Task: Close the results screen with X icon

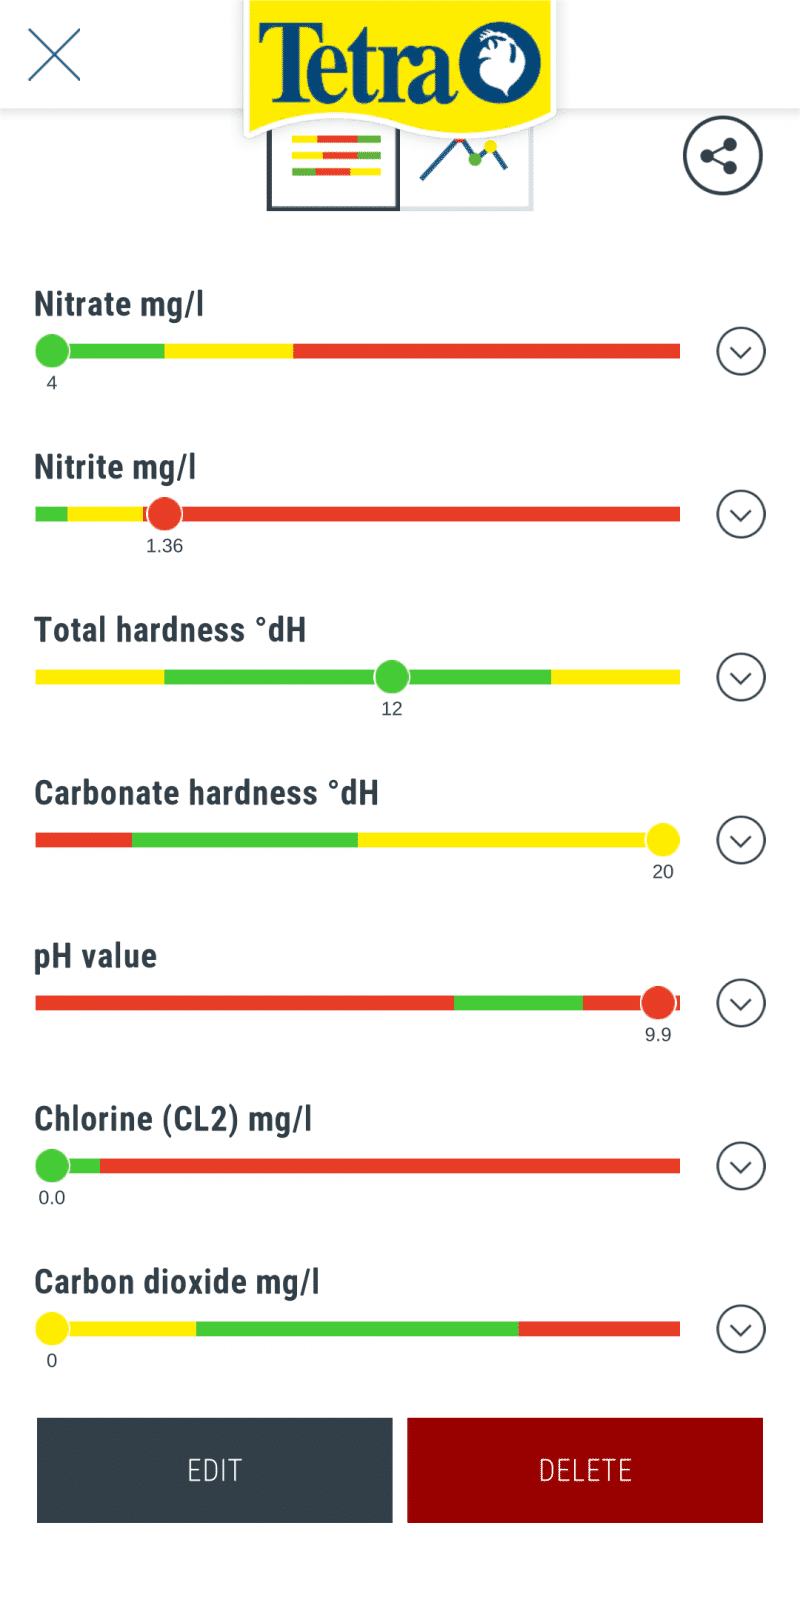Action: [x=54, y=54]
